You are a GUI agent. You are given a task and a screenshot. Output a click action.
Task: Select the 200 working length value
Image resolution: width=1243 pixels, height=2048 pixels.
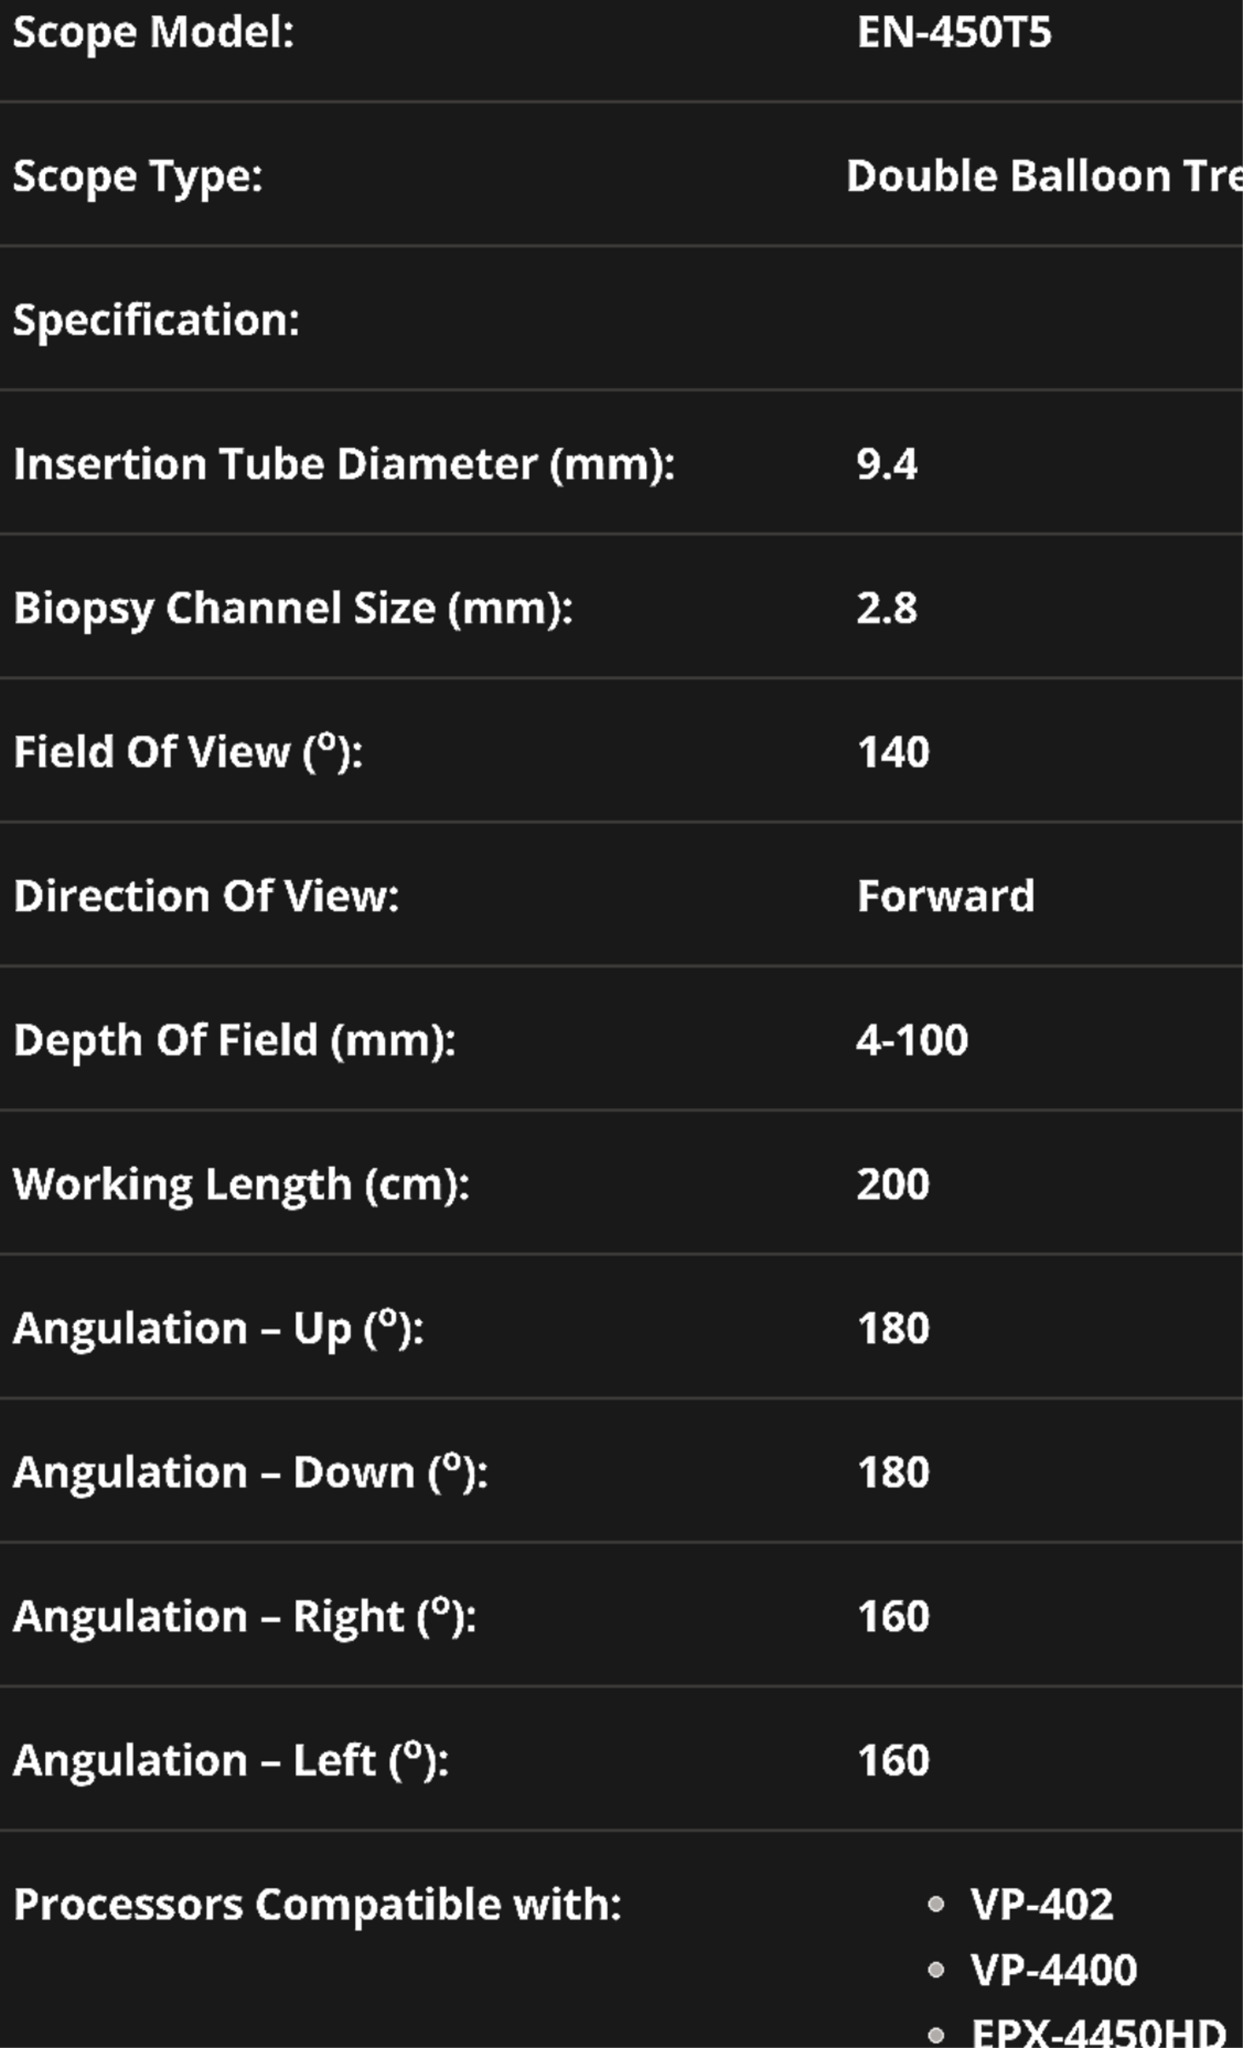click(893, 1184)
